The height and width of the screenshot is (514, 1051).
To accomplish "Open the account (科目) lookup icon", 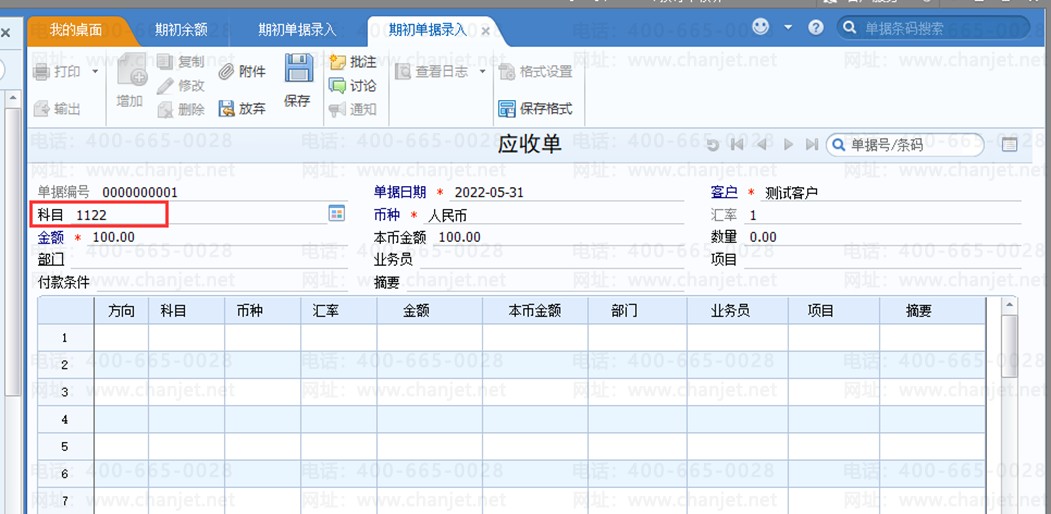I will point(337,213).
